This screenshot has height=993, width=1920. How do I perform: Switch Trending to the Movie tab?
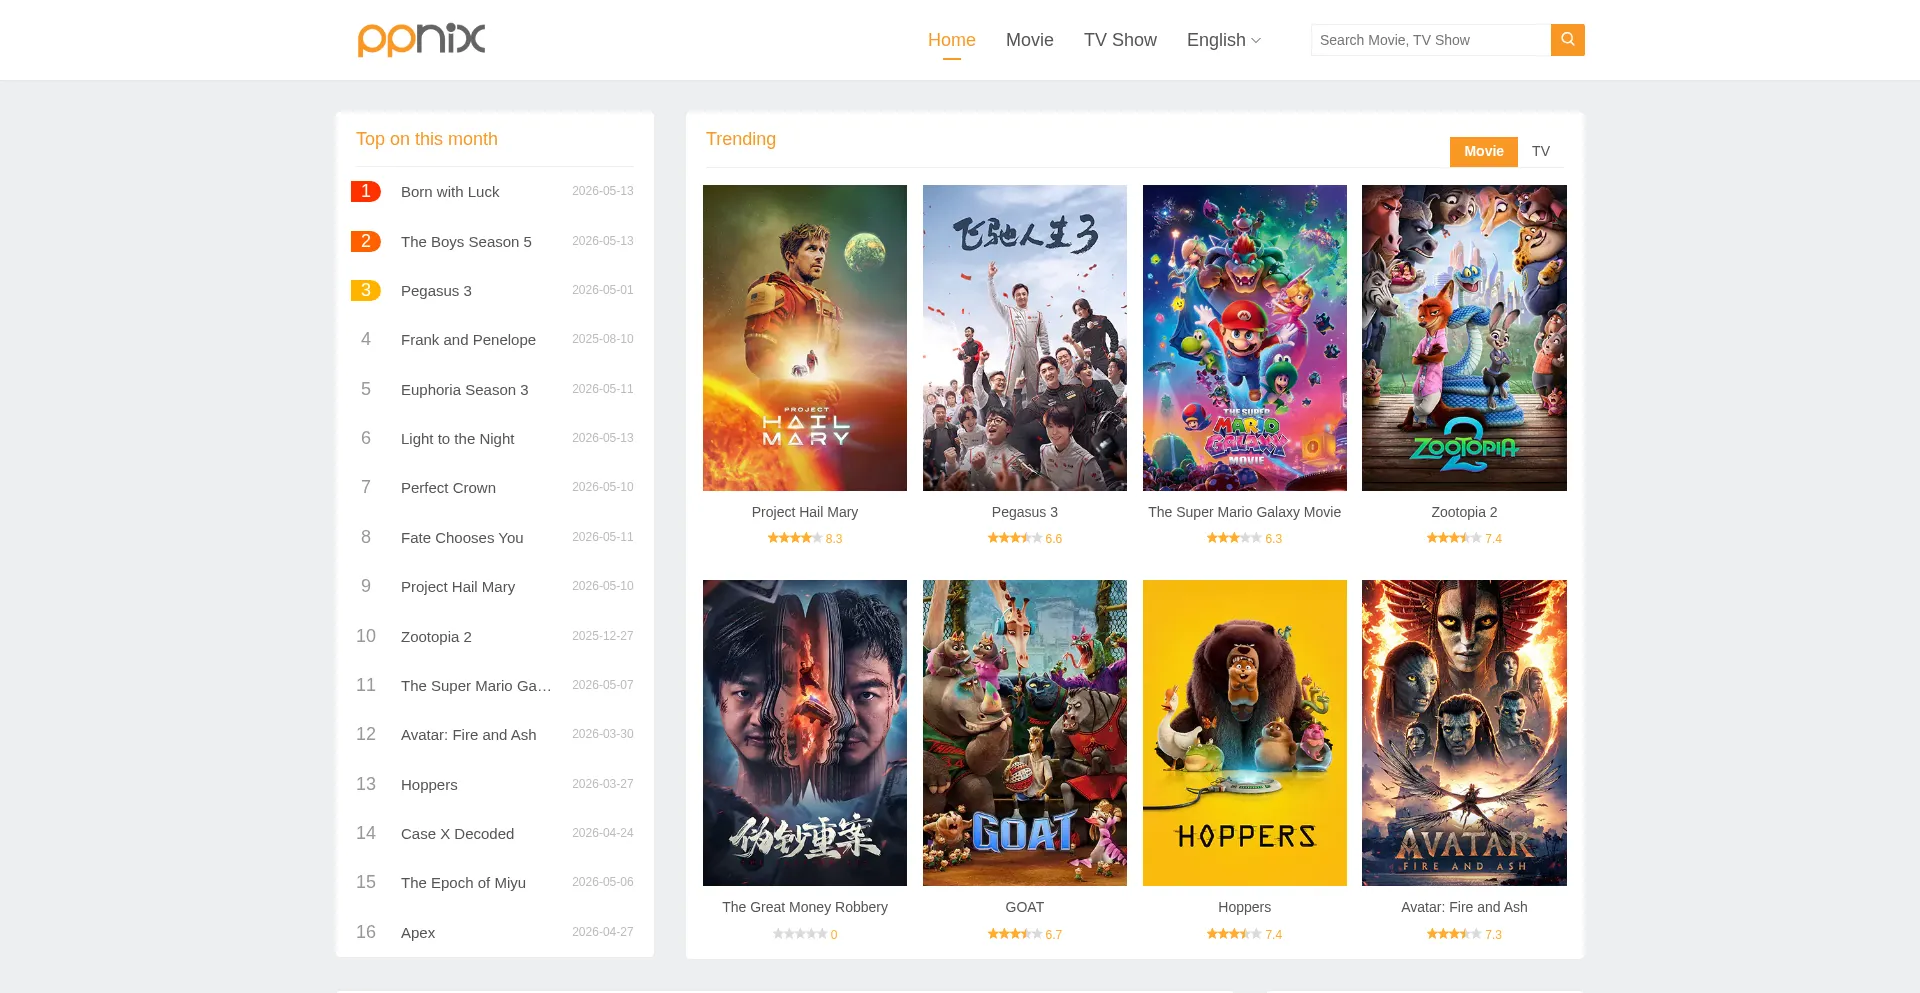(x=1483, y=151)
